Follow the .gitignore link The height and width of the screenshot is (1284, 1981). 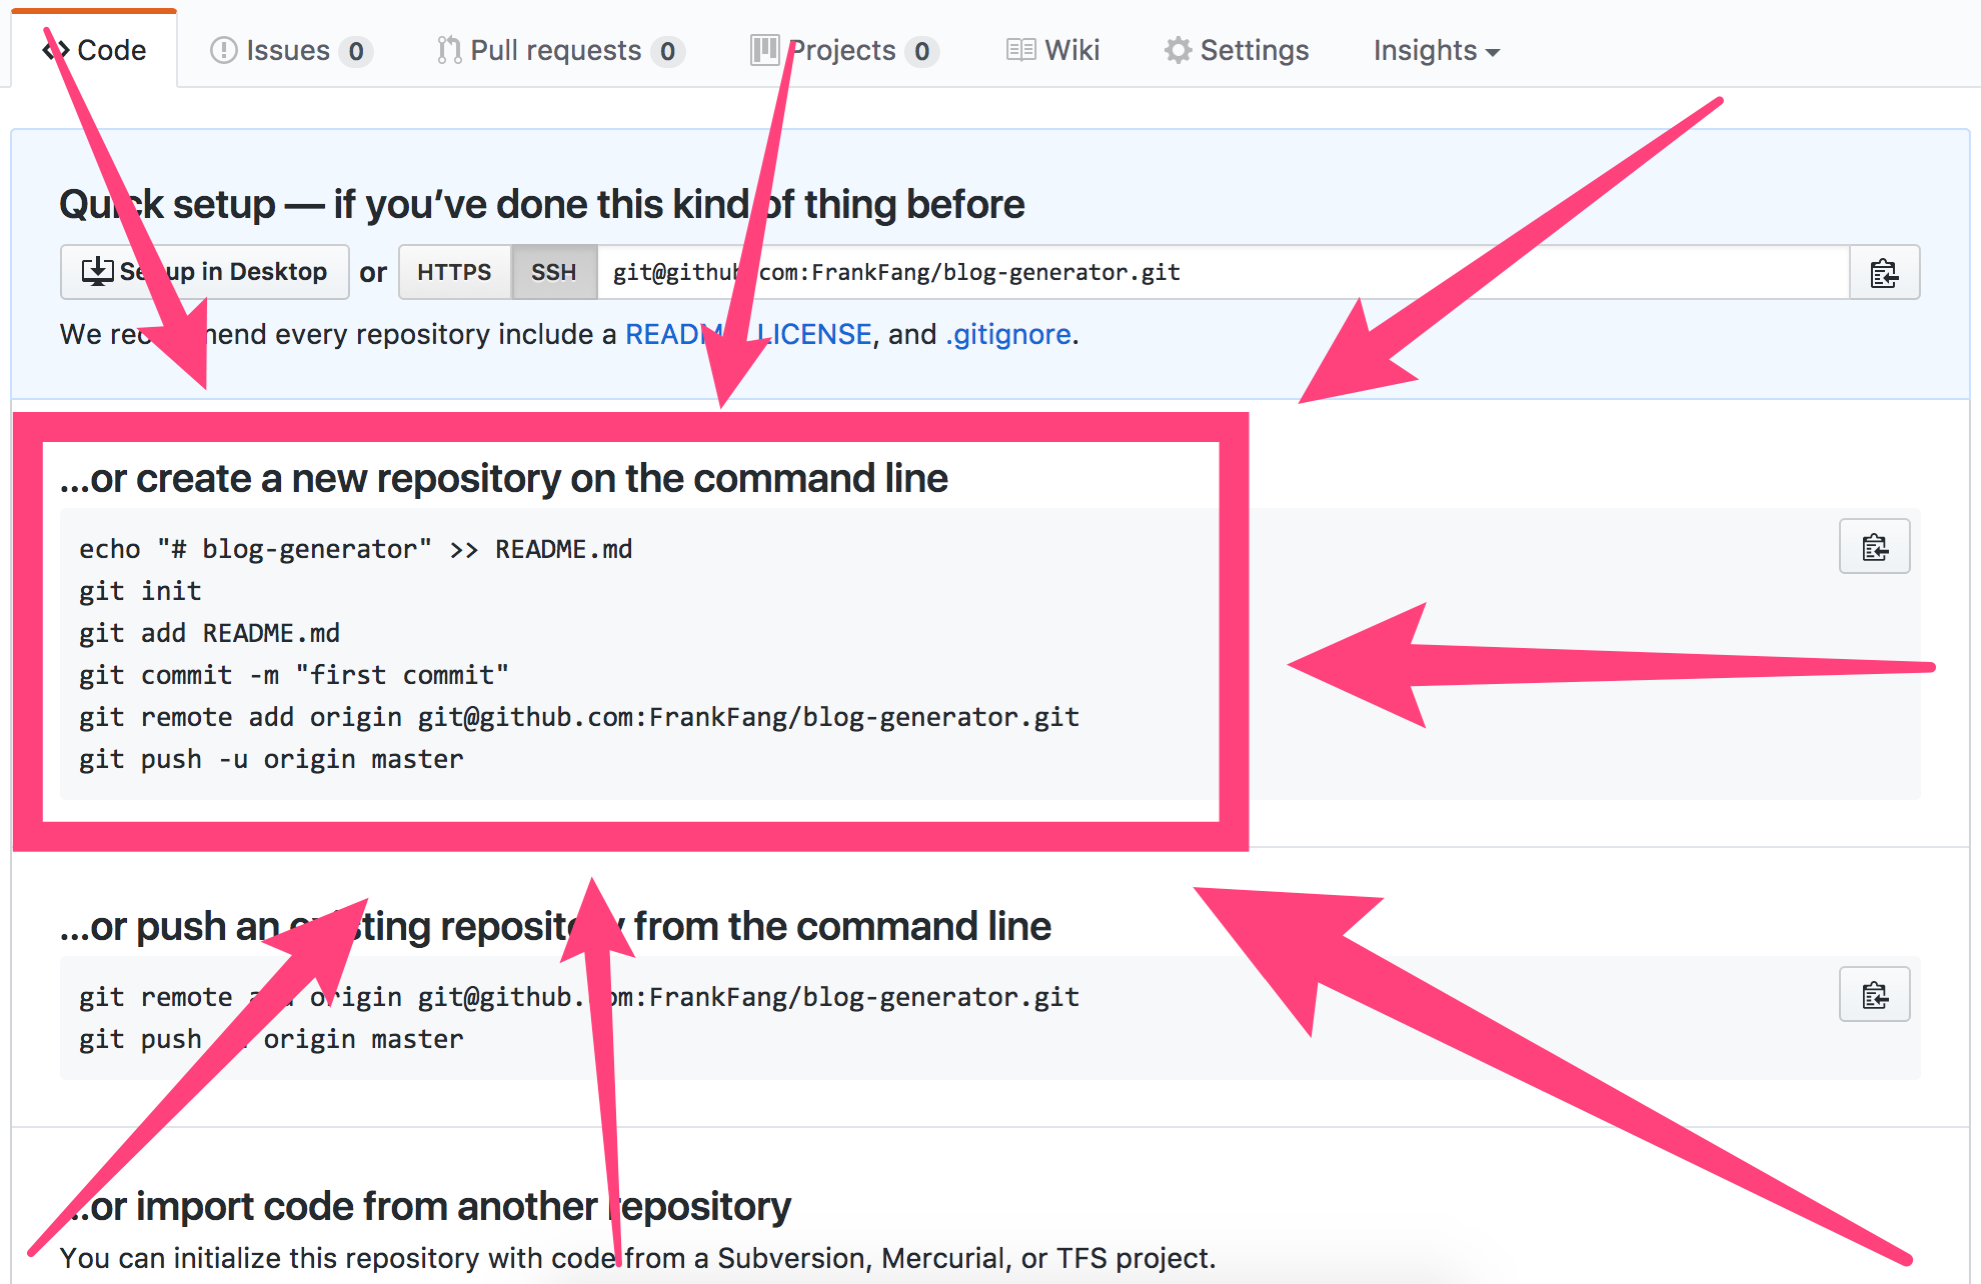(1008, 334)
